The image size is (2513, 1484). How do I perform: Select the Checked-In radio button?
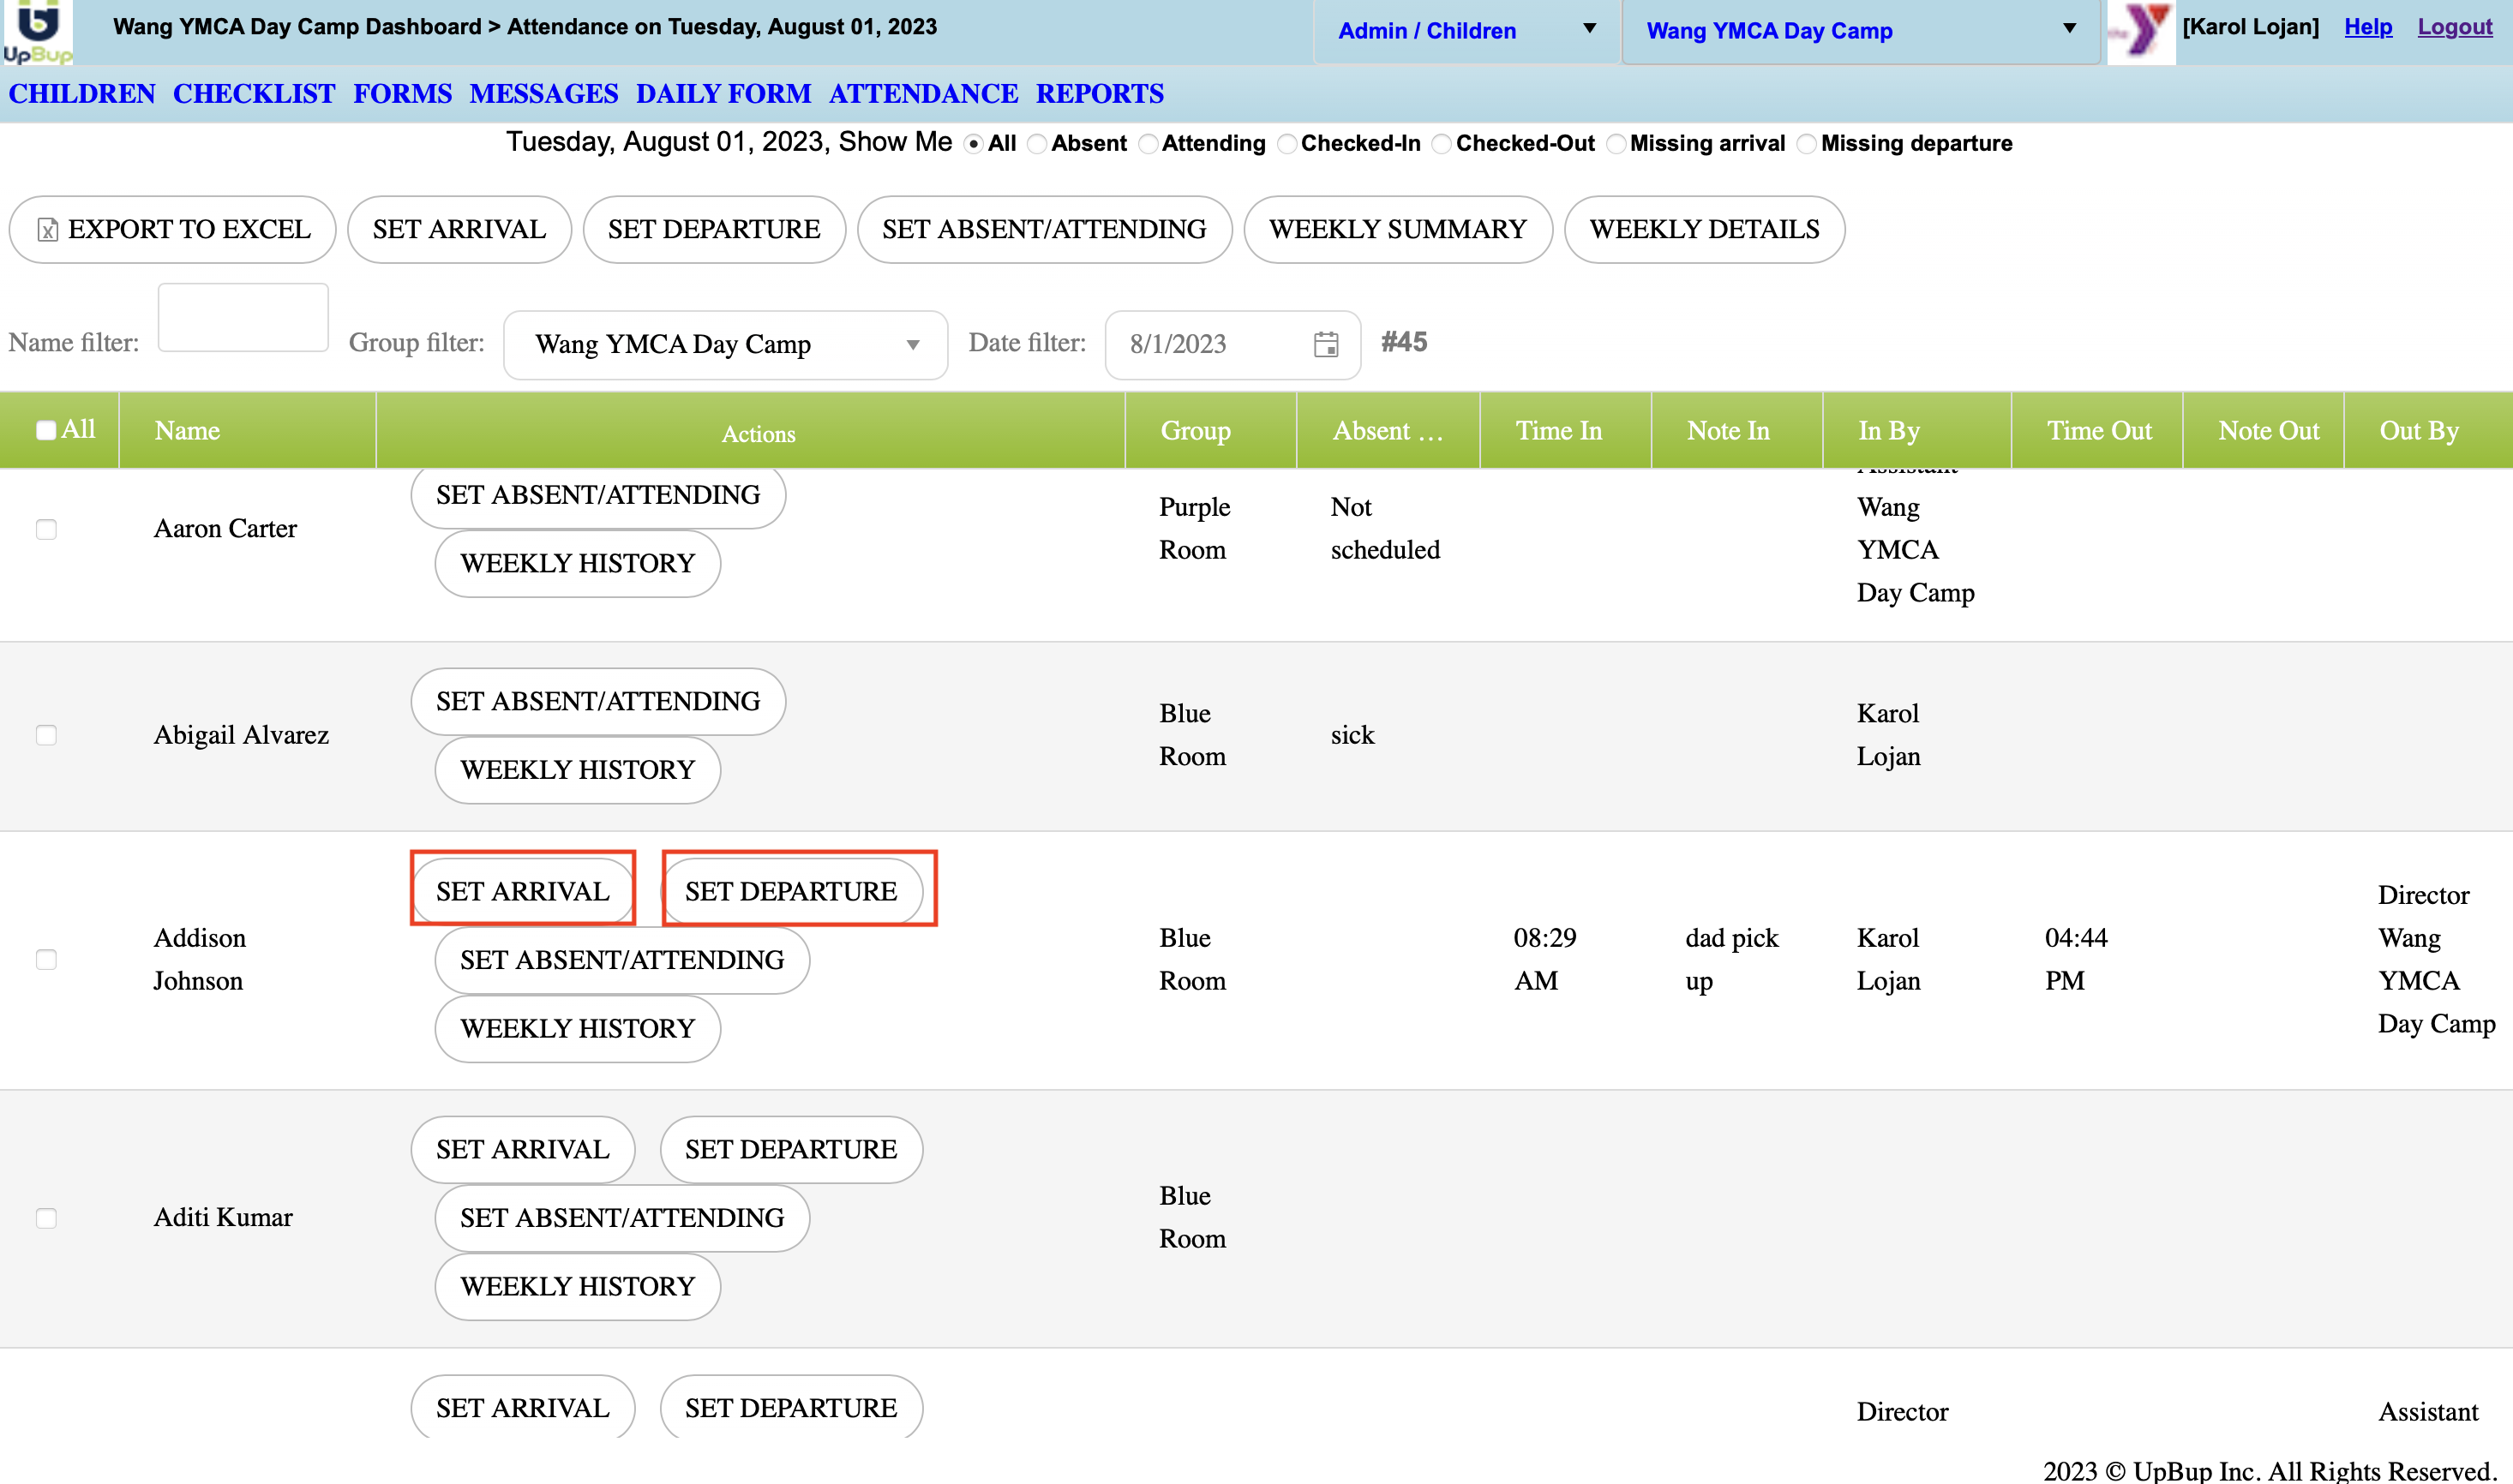1288,144
